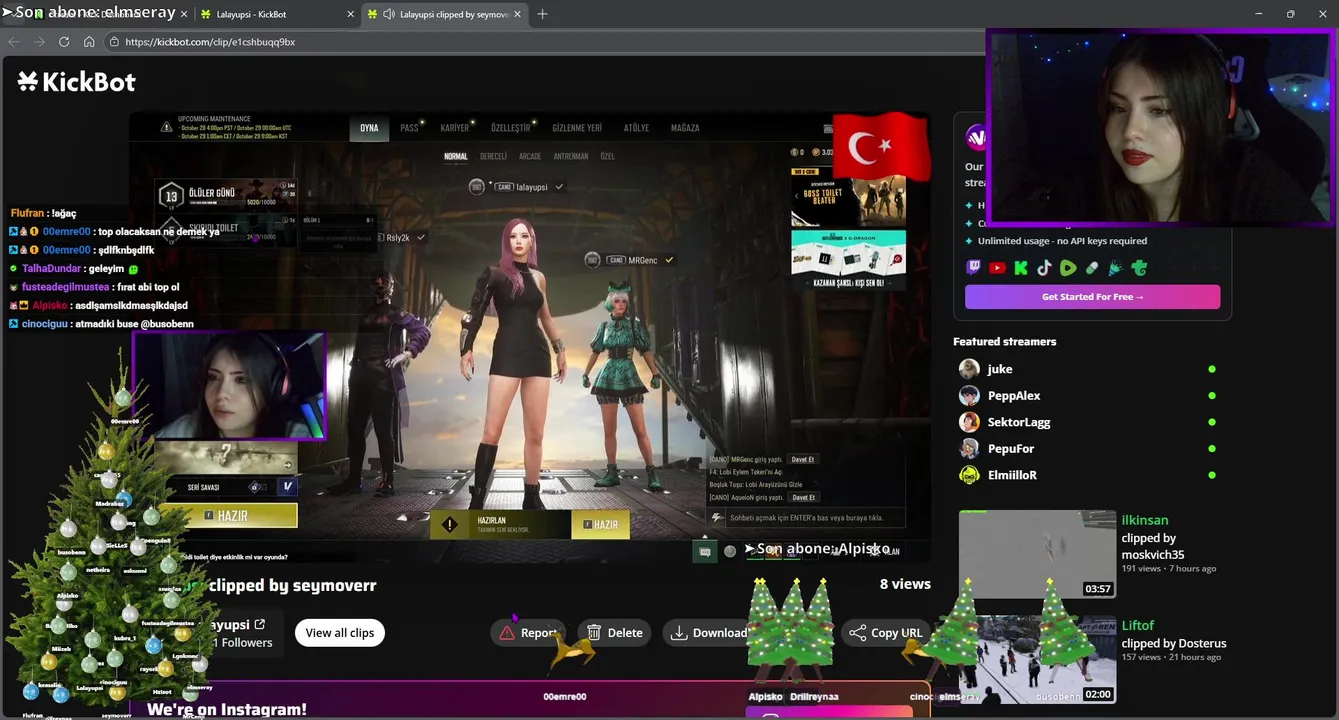Open external link icon beside channel name

(x=260, y=625)
